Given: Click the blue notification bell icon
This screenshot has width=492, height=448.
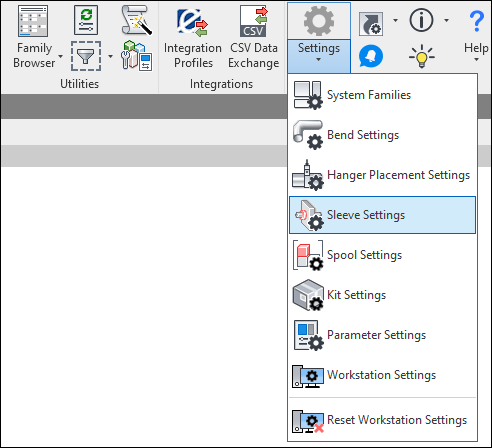Looking at the screenshot, I should point(371,56).
